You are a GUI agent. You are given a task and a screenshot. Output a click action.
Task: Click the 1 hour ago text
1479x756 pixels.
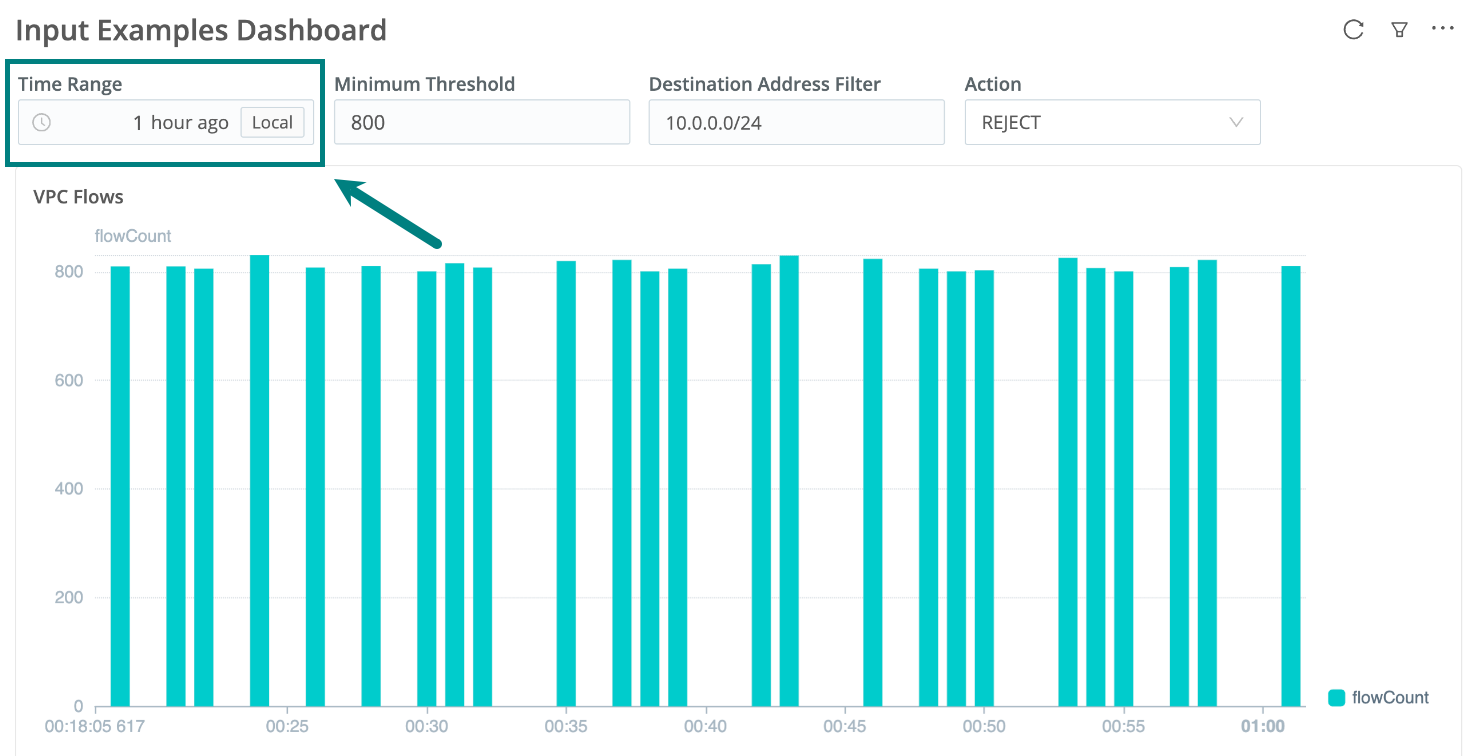click(x=180, y=123)
